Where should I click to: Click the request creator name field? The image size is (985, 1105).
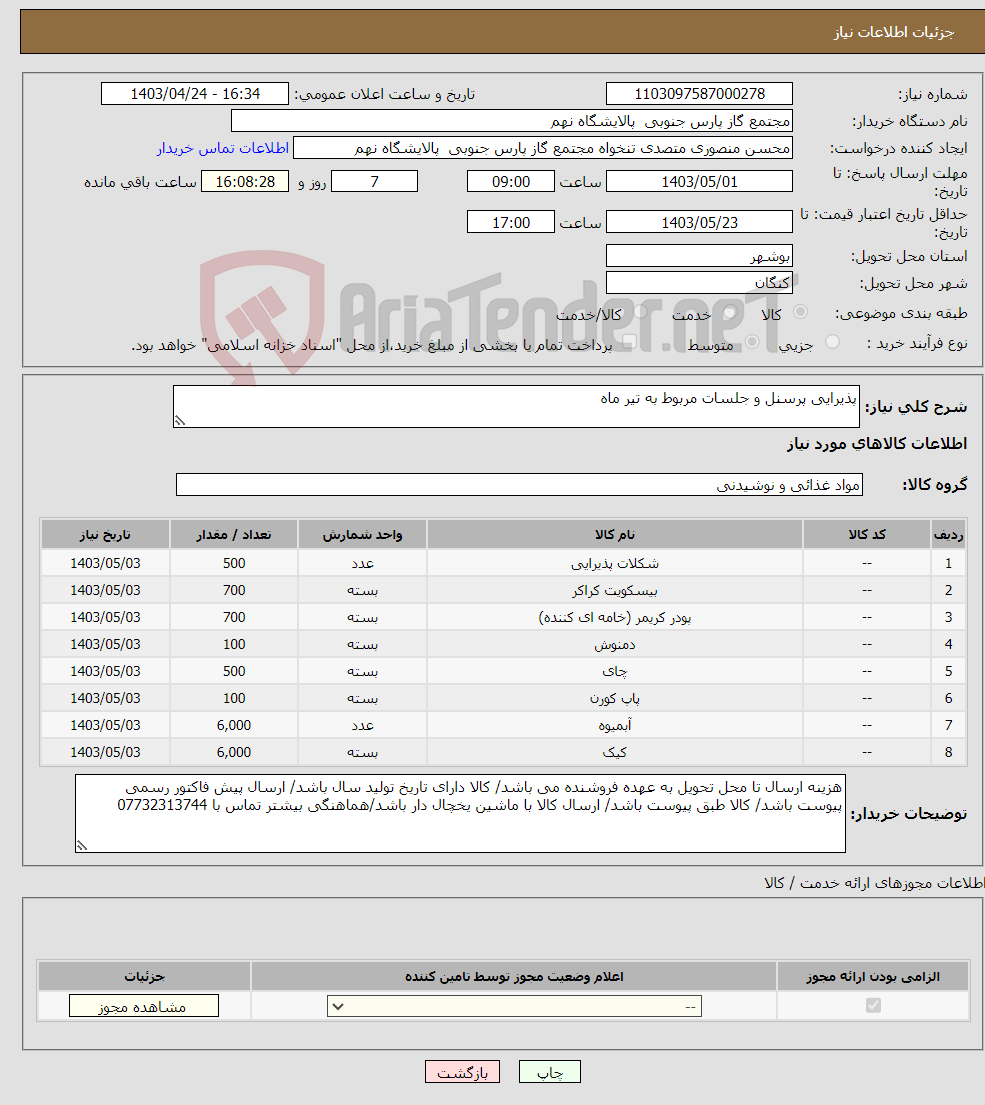(x=543, y=148)
